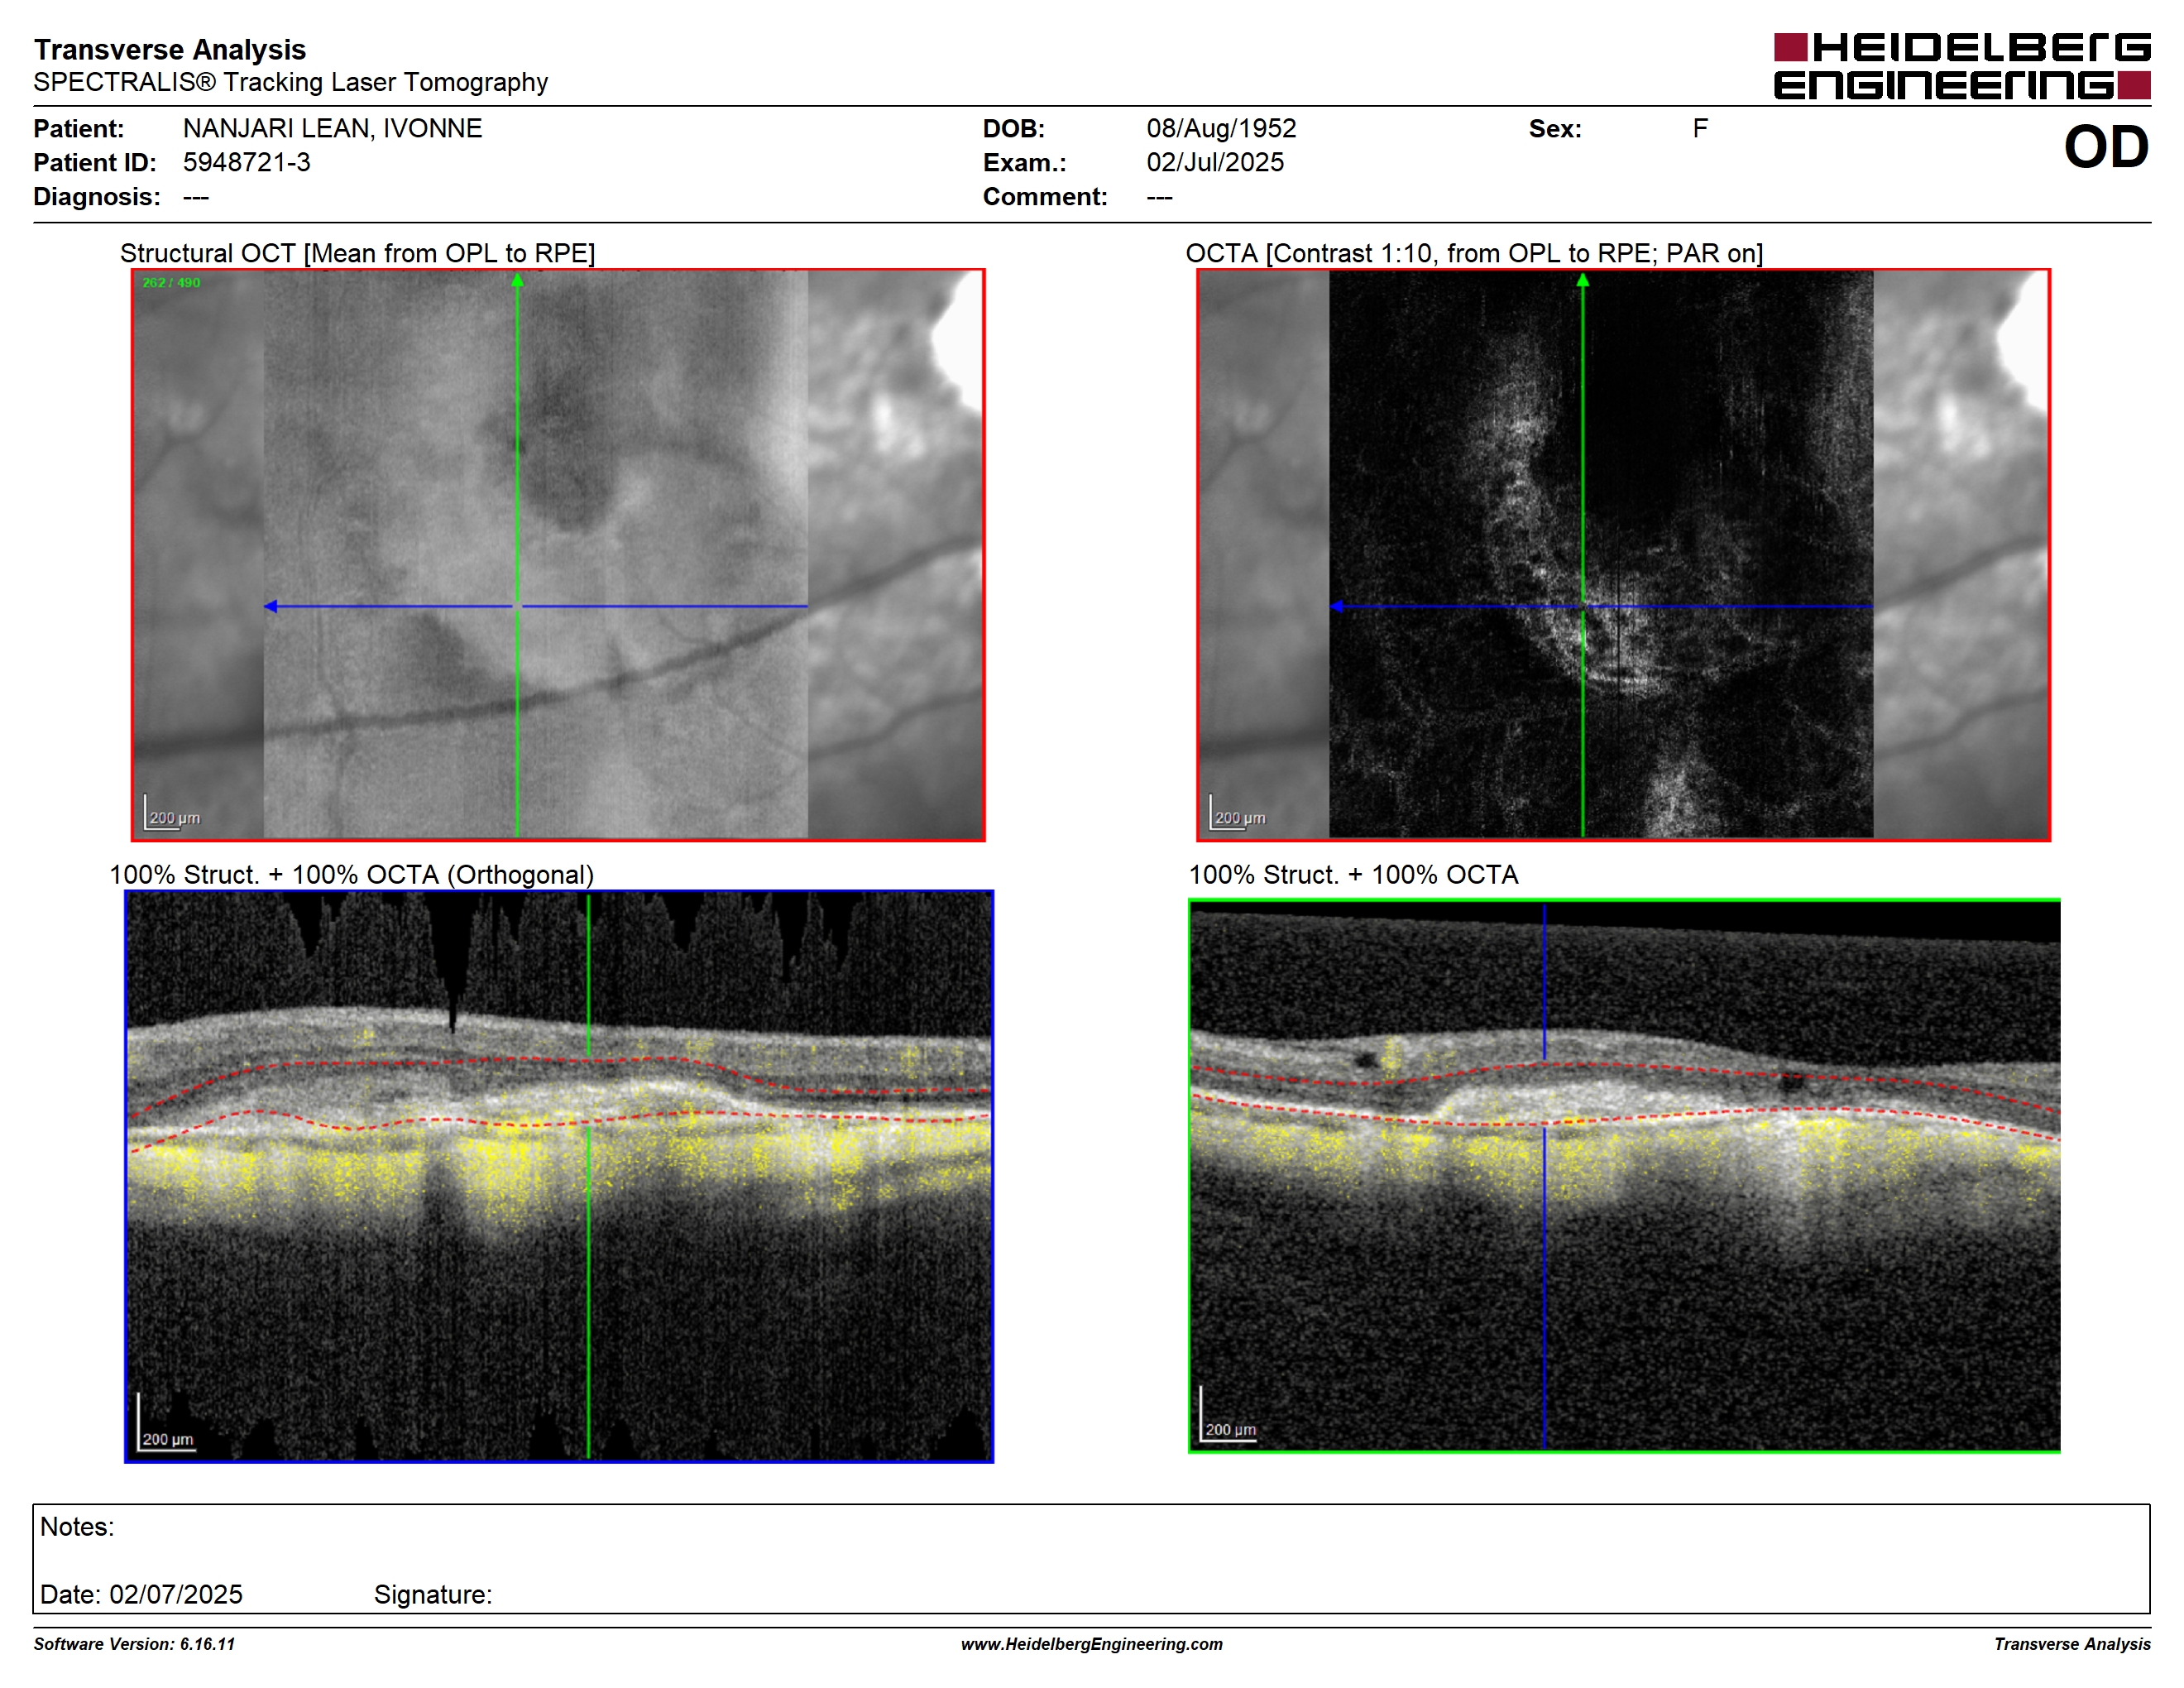The height and width of the screenshot is (1688, 2184).
Task: Click the Date: 02/07/2025 text
Action: tap(141, 1594)
